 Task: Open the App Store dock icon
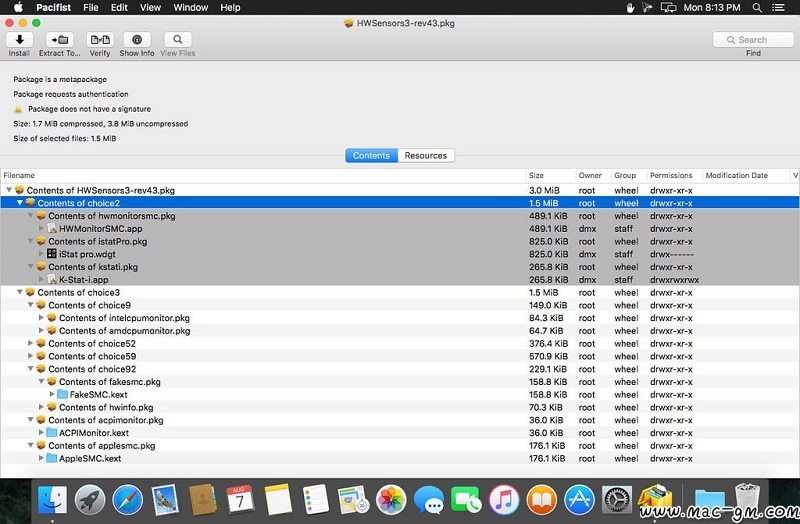pos(580,499)
